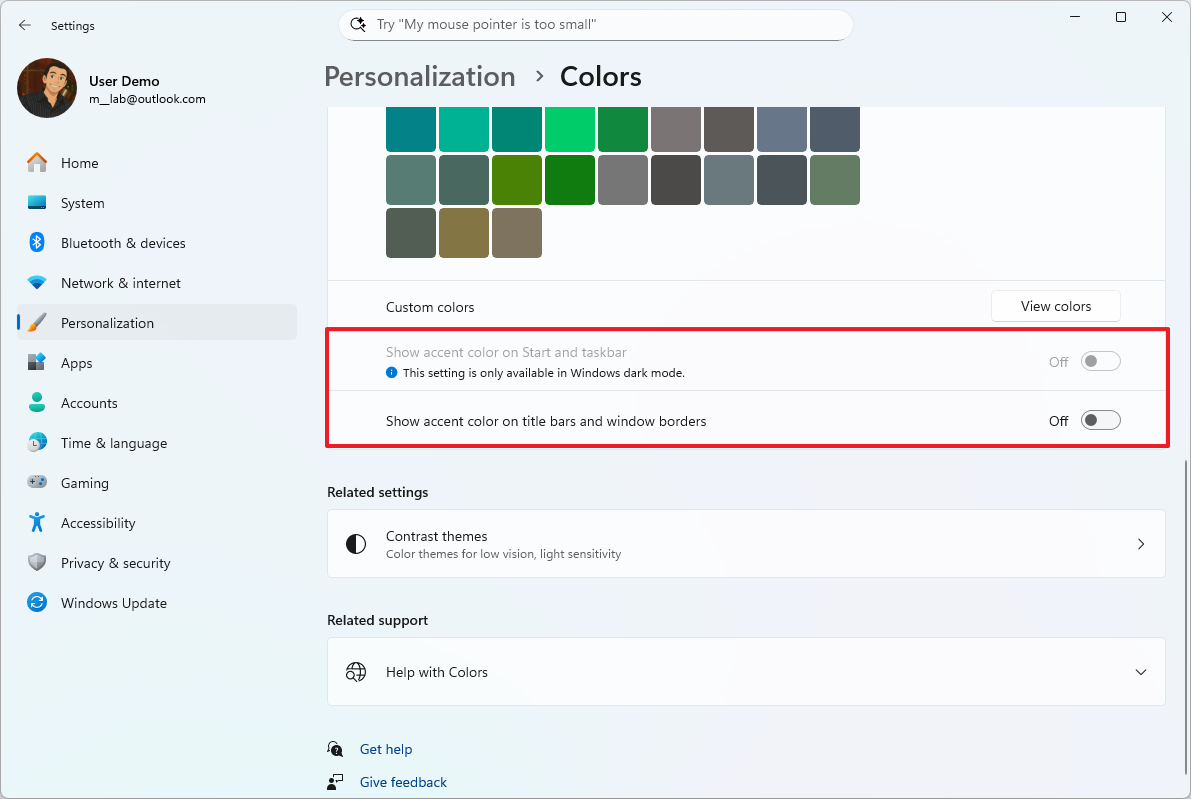1191x799 pixels.
Task: Enable accent color on title bars toggle
Action: (1100, 420)
